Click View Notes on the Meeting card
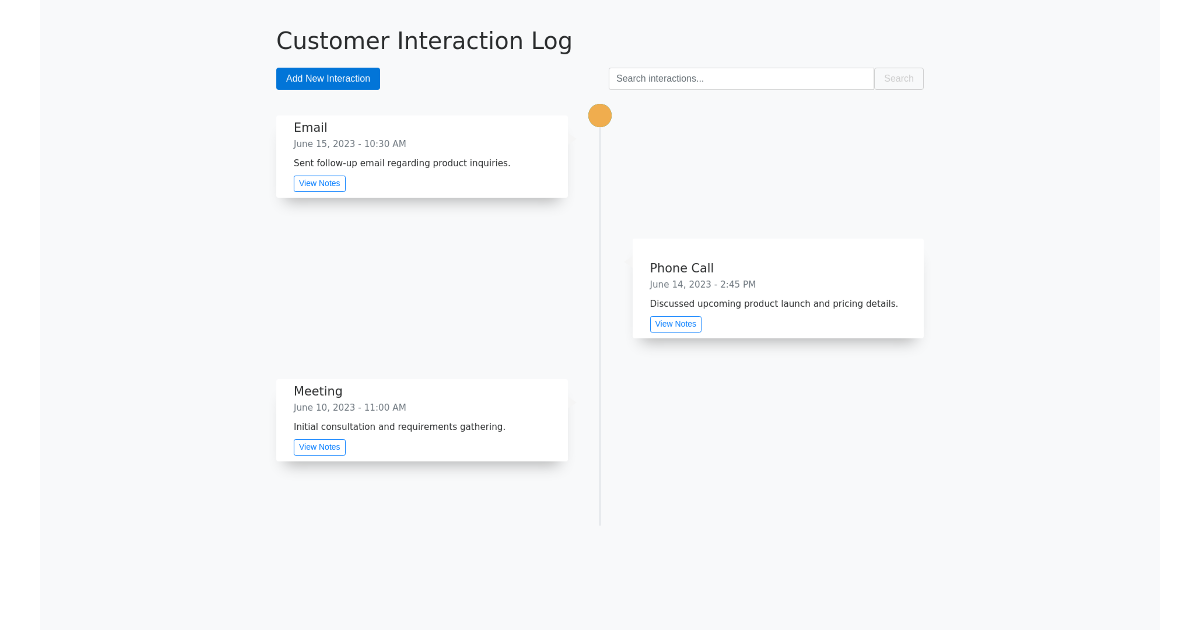 319,447
